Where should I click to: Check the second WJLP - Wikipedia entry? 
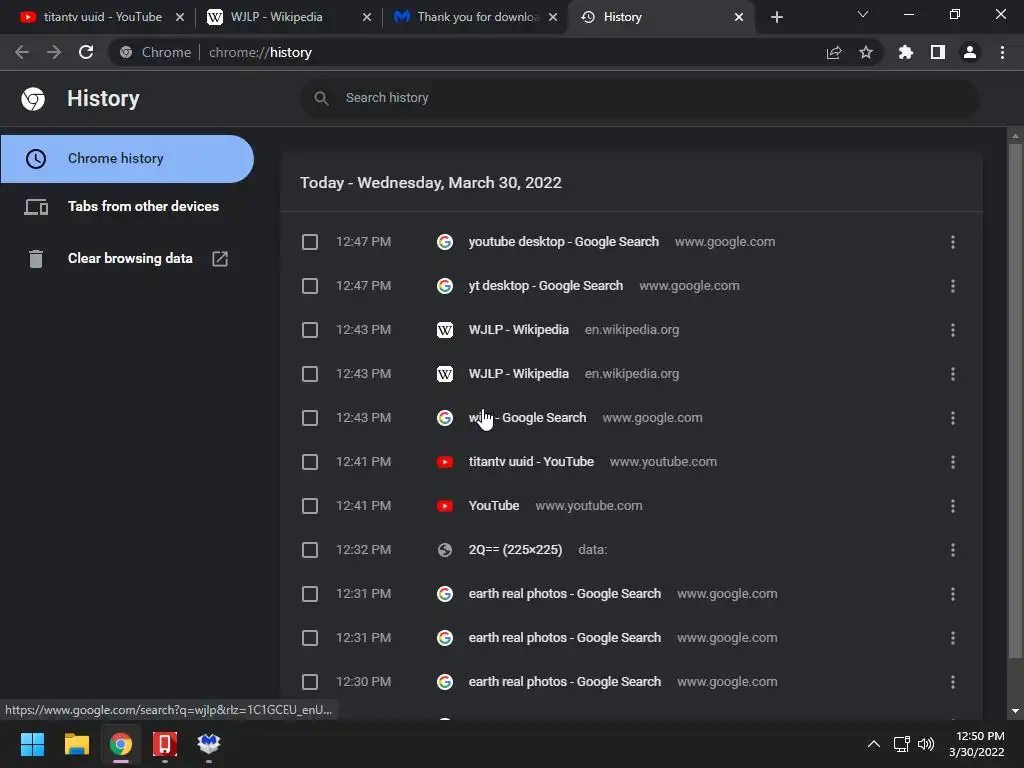tap(310, 374)
